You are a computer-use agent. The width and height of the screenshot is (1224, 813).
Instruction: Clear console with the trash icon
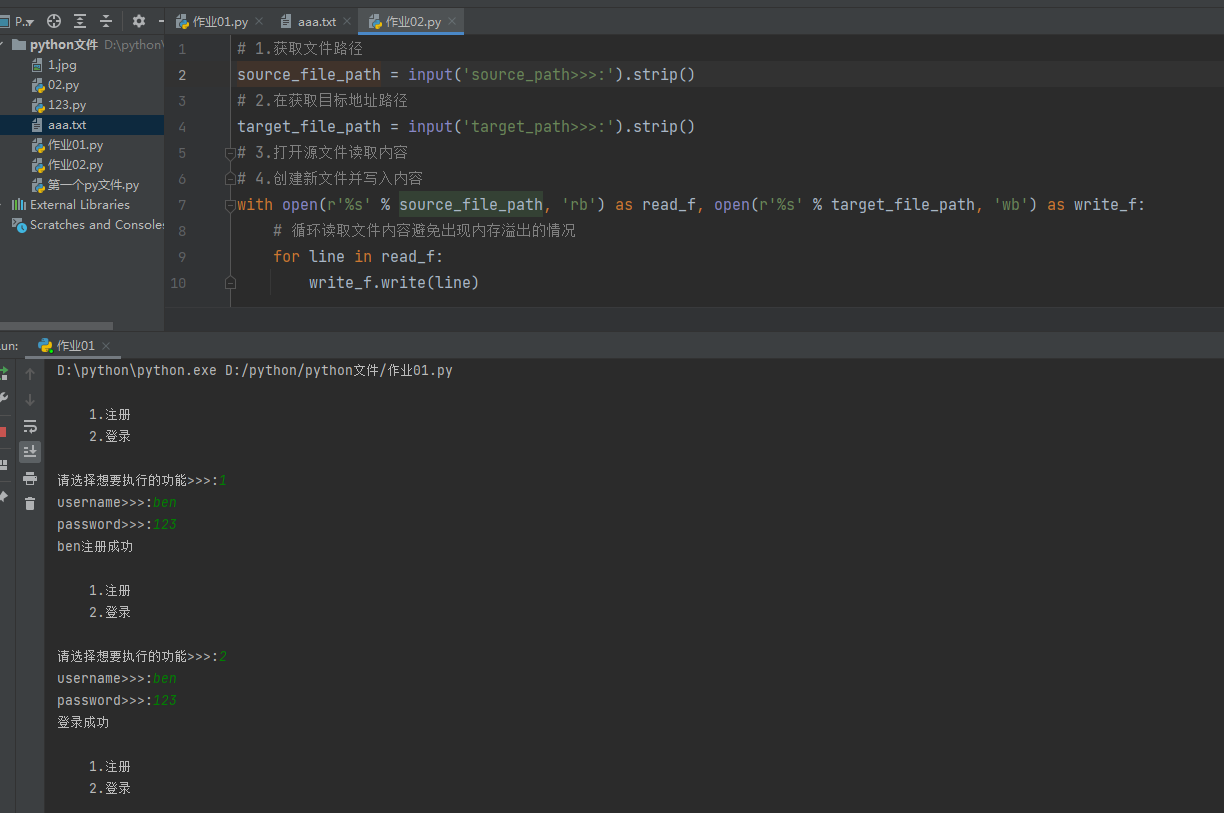point(30,504)
